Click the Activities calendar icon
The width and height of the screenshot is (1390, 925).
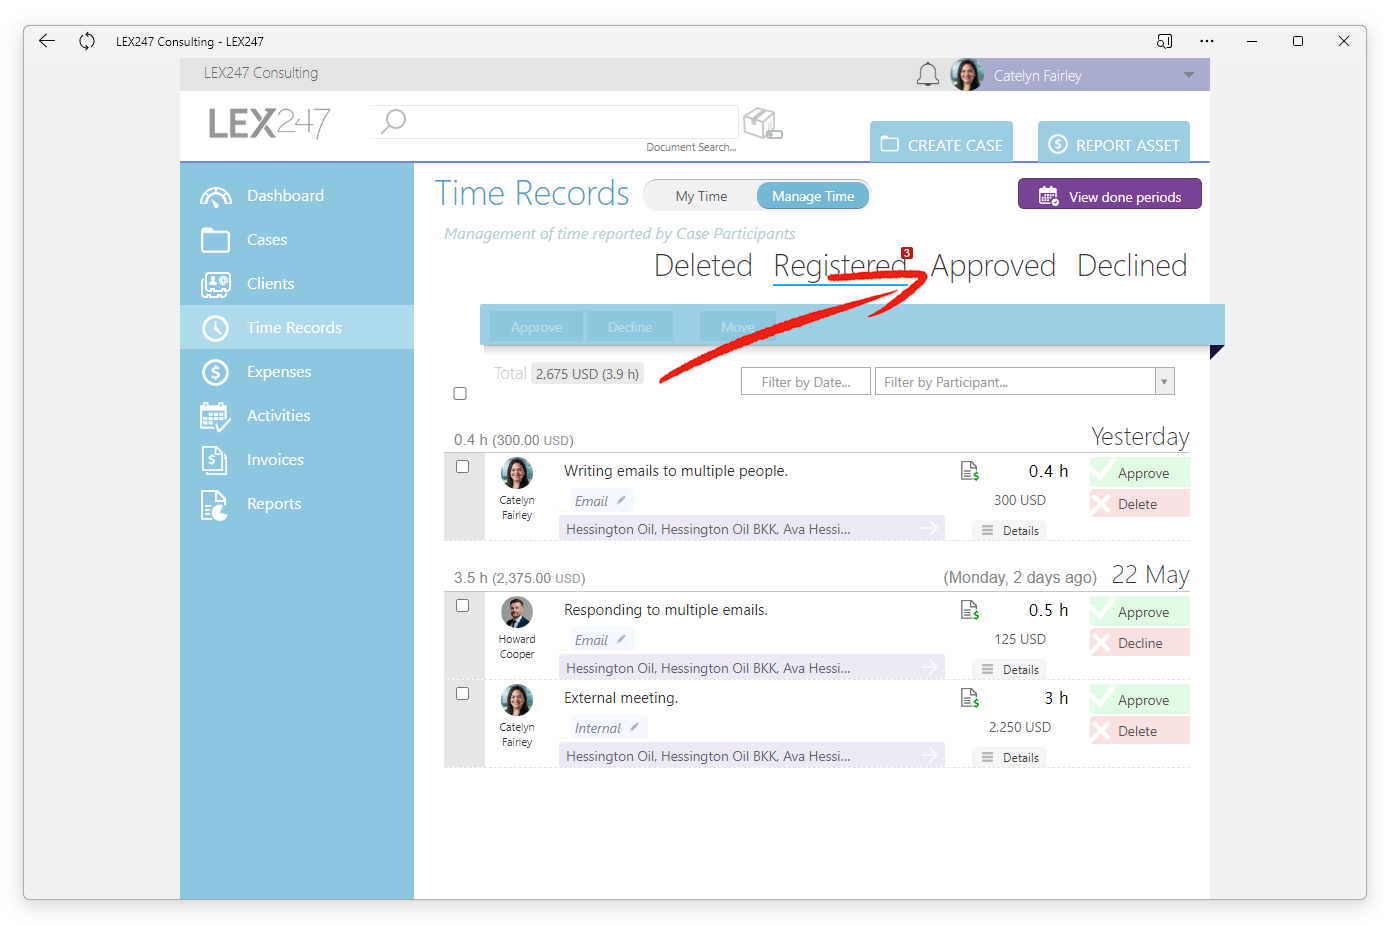[x=215, y=416]
